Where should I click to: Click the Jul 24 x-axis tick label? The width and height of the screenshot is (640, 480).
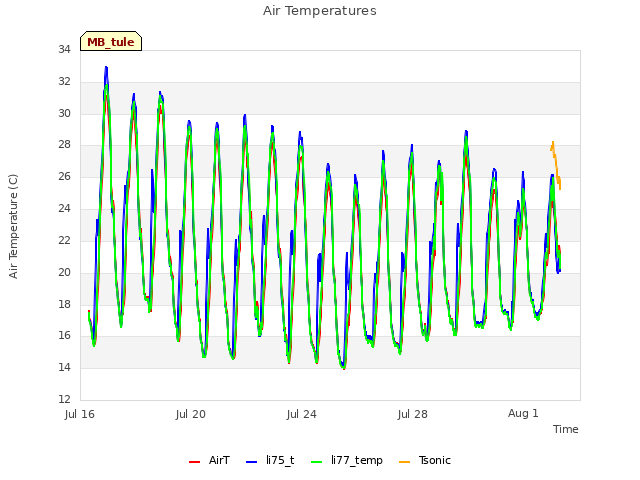click(302, 414)
